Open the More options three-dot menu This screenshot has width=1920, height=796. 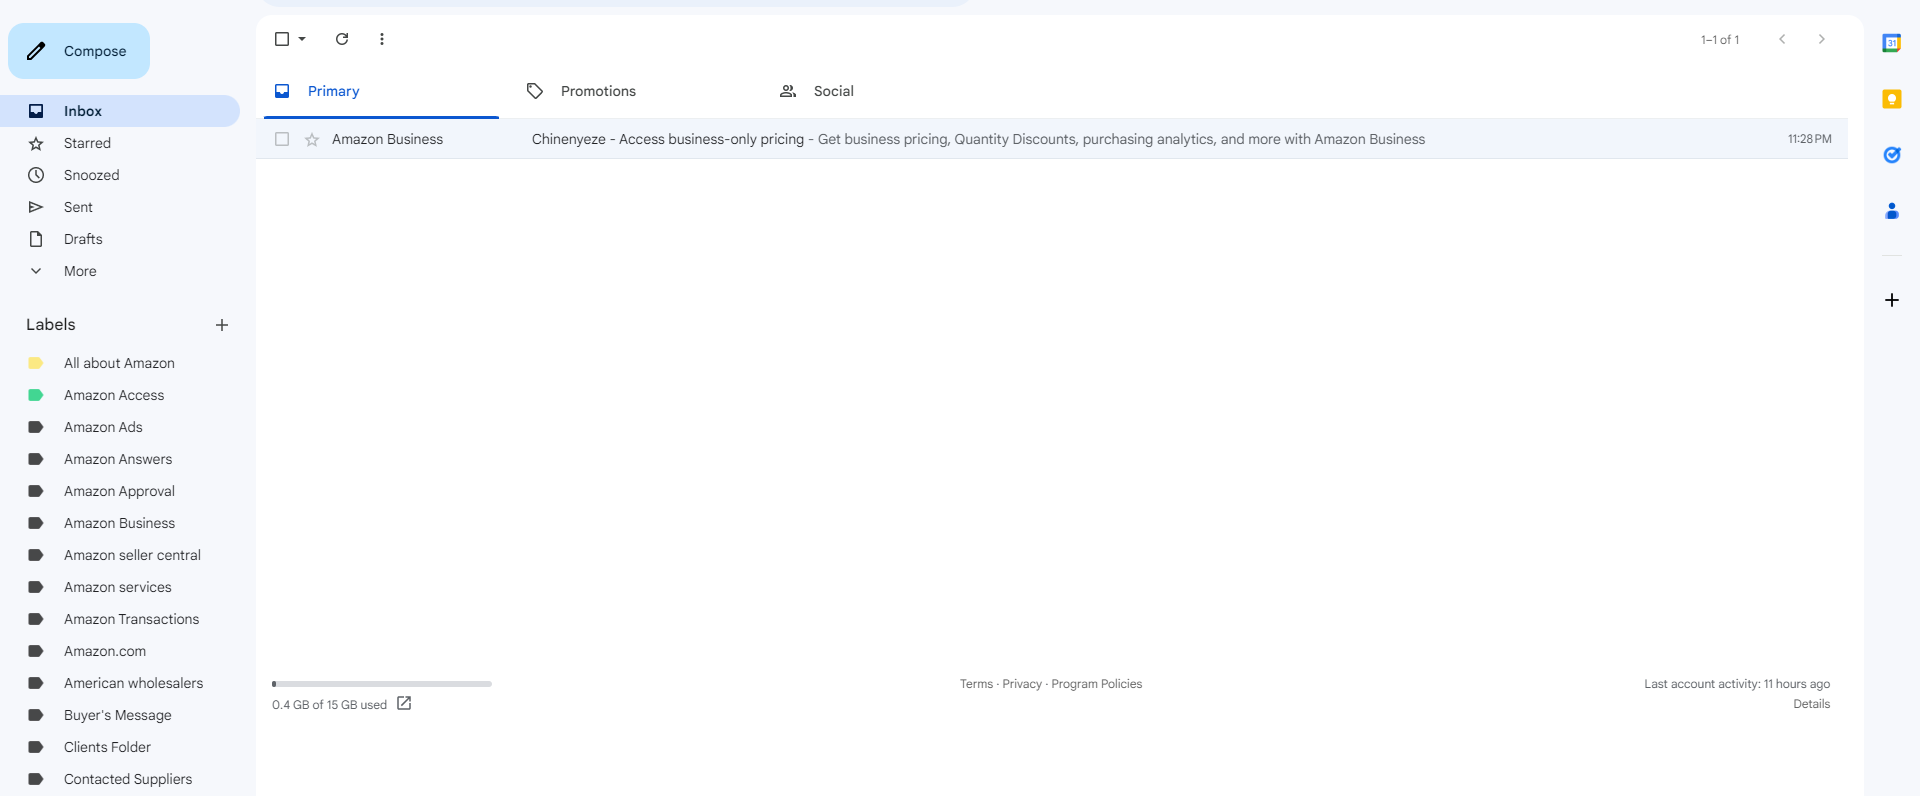(x=382, y=39)
